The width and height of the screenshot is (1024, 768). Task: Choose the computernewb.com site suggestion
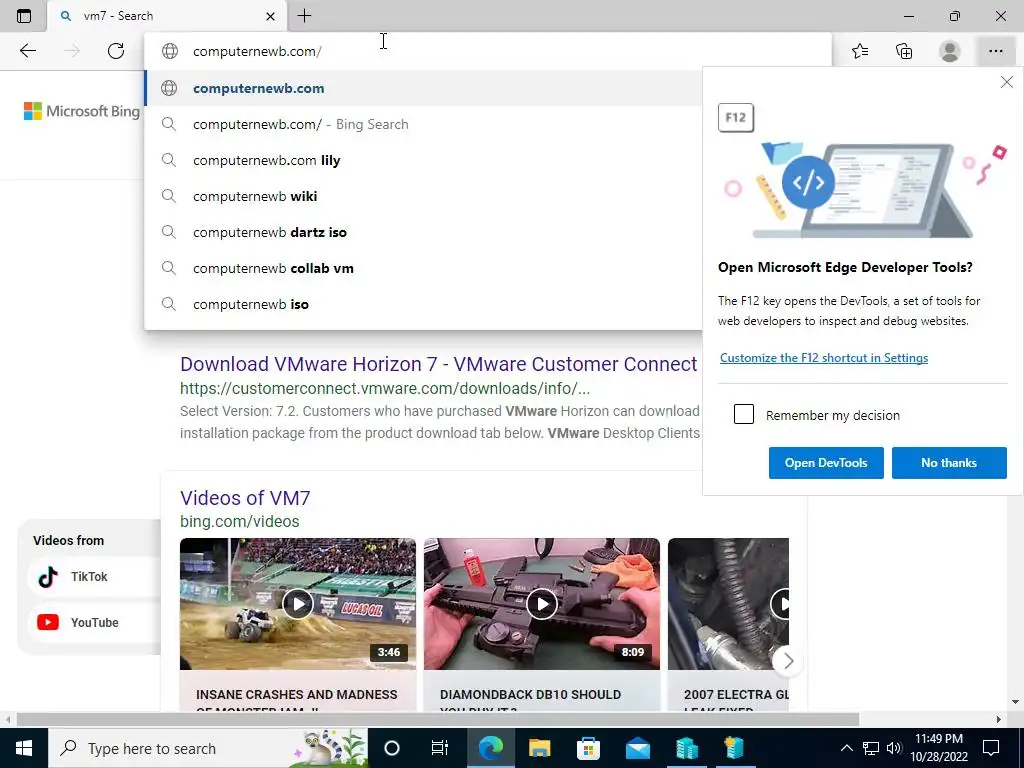(423, 88)
